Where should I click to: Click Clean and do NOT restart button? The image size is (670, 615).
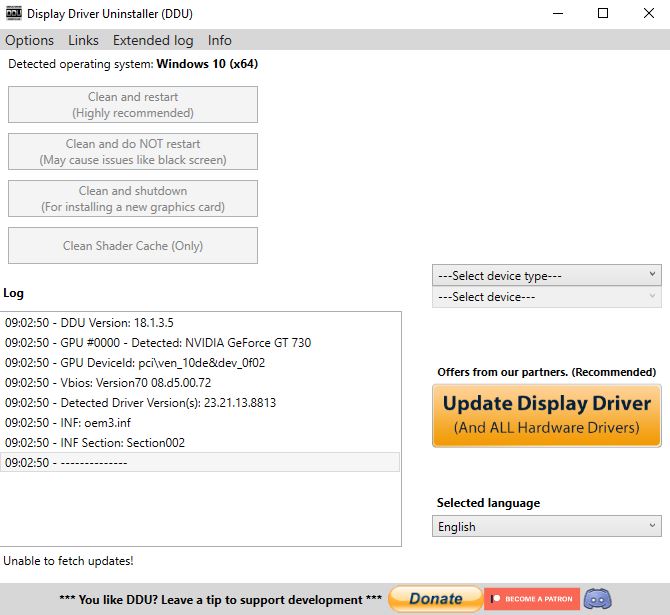coord(133,152)
